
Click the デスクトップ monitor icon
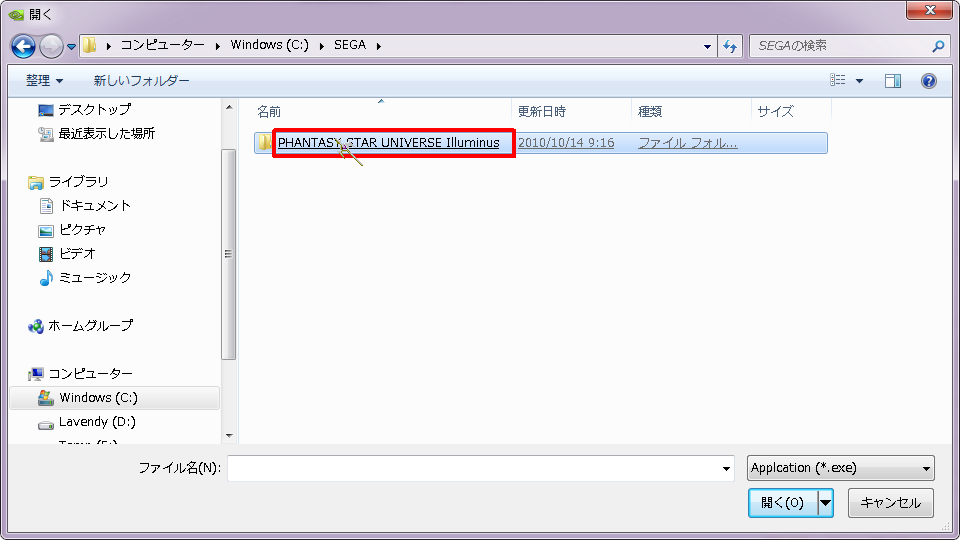pos(46,110)
